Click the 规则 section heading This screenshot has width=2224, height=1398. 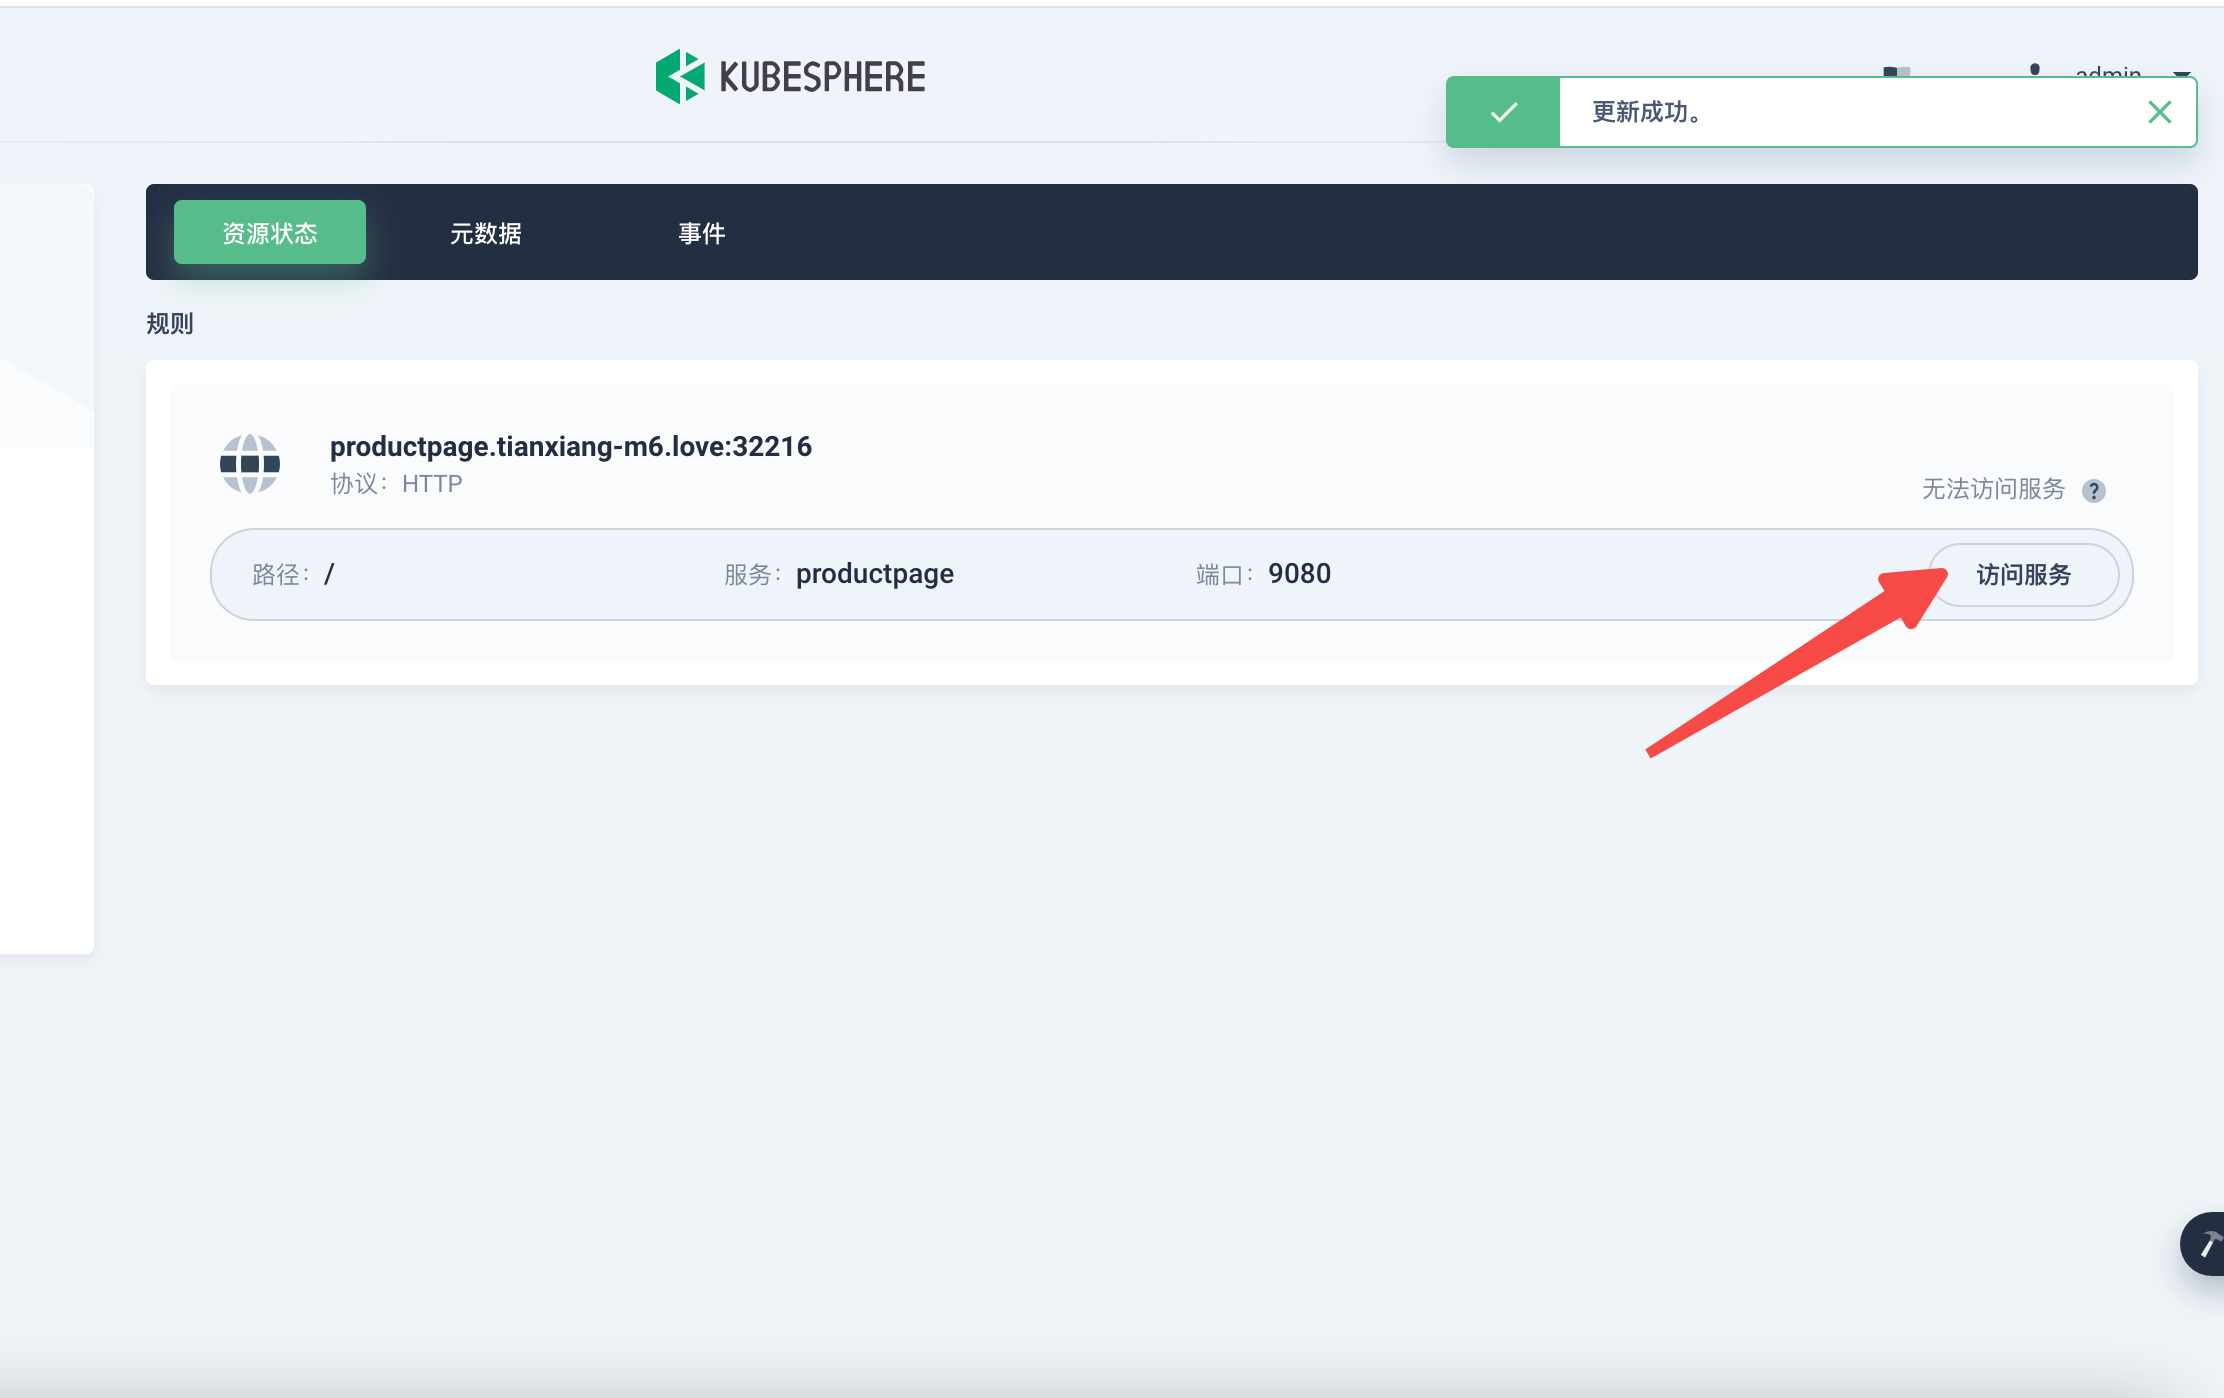point(169,323)
